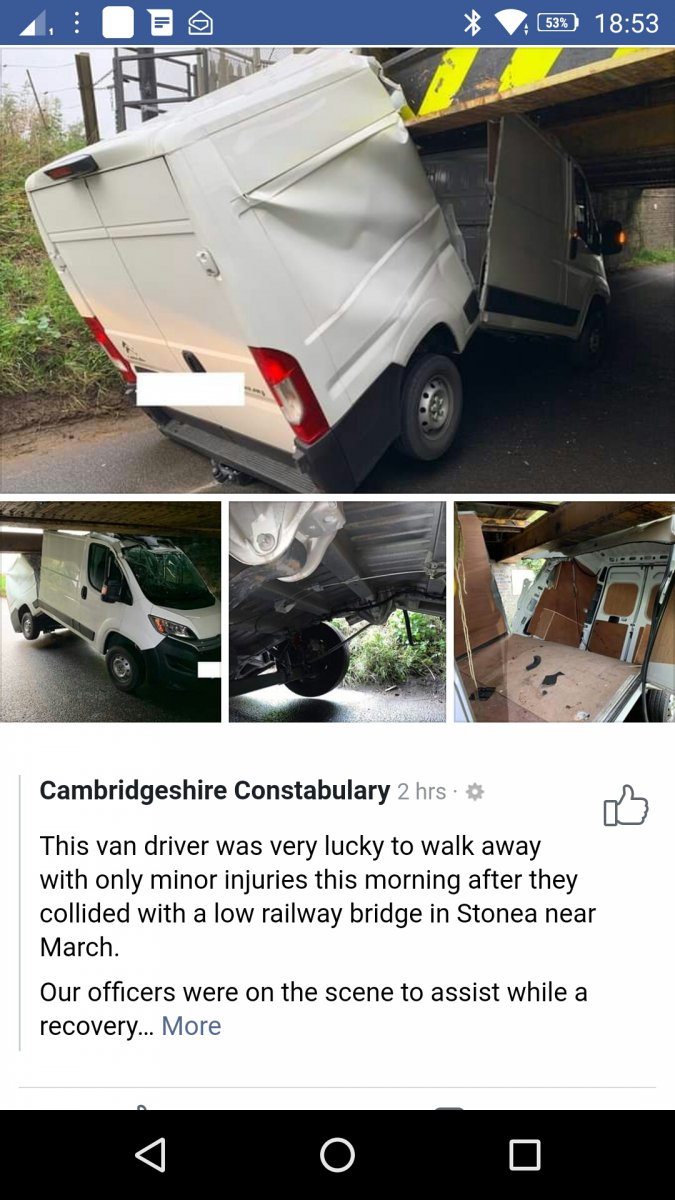The image size is (675, 1200).
Task: Tap the Android home circle button
Action: coord(337,1155)
